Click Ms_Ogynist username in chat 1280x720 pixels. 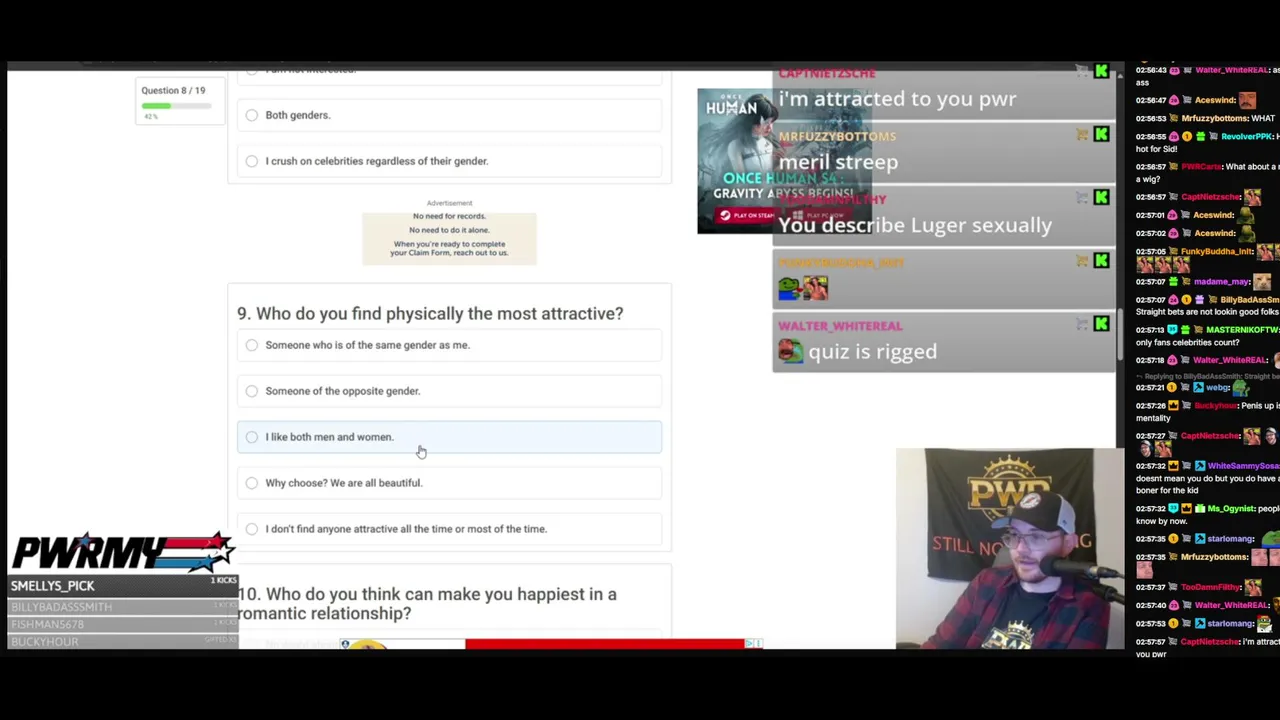pyautogui.click(x=1232, y=510)
